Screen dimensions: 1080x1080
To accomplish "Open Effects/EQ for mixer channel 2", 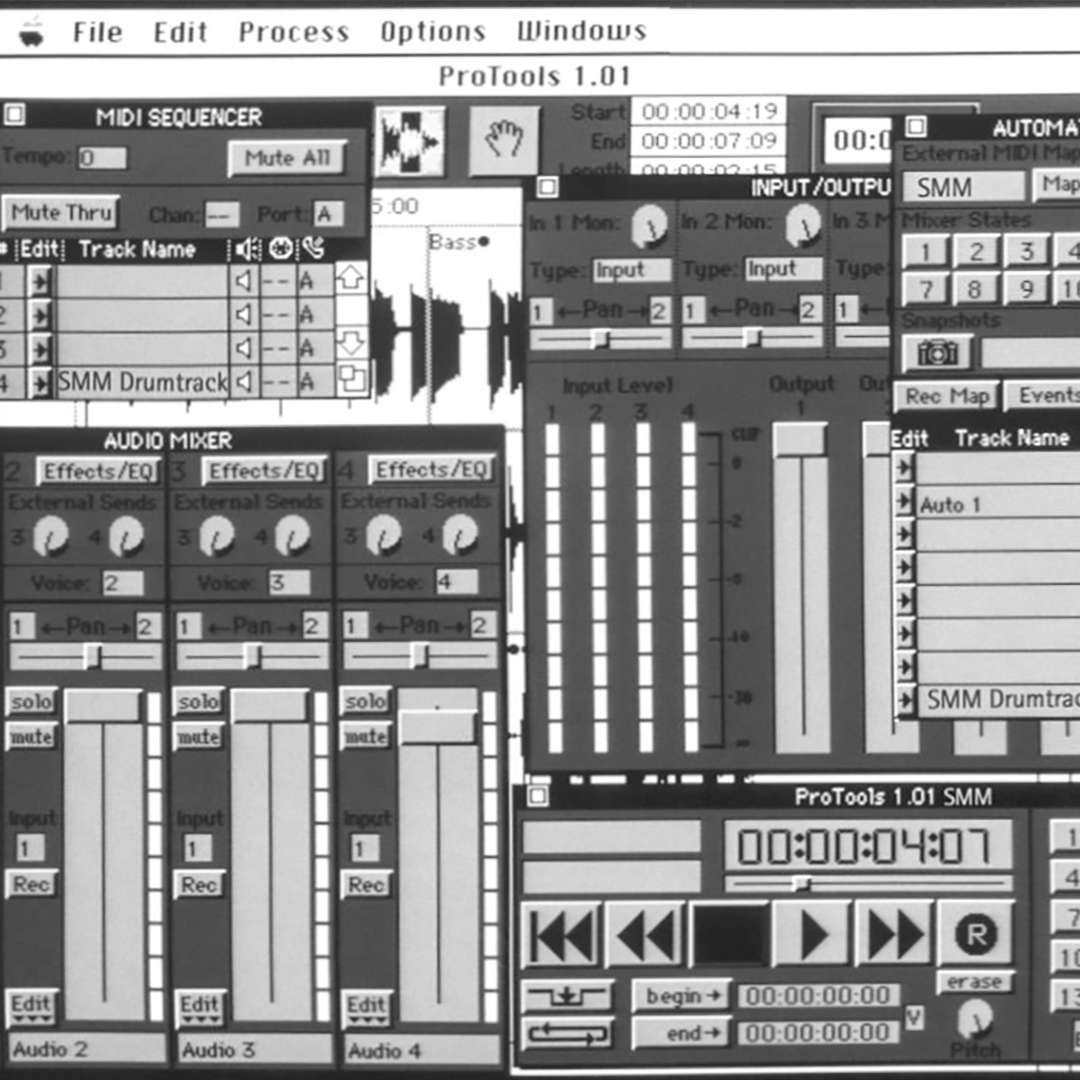I will point(97,472).
